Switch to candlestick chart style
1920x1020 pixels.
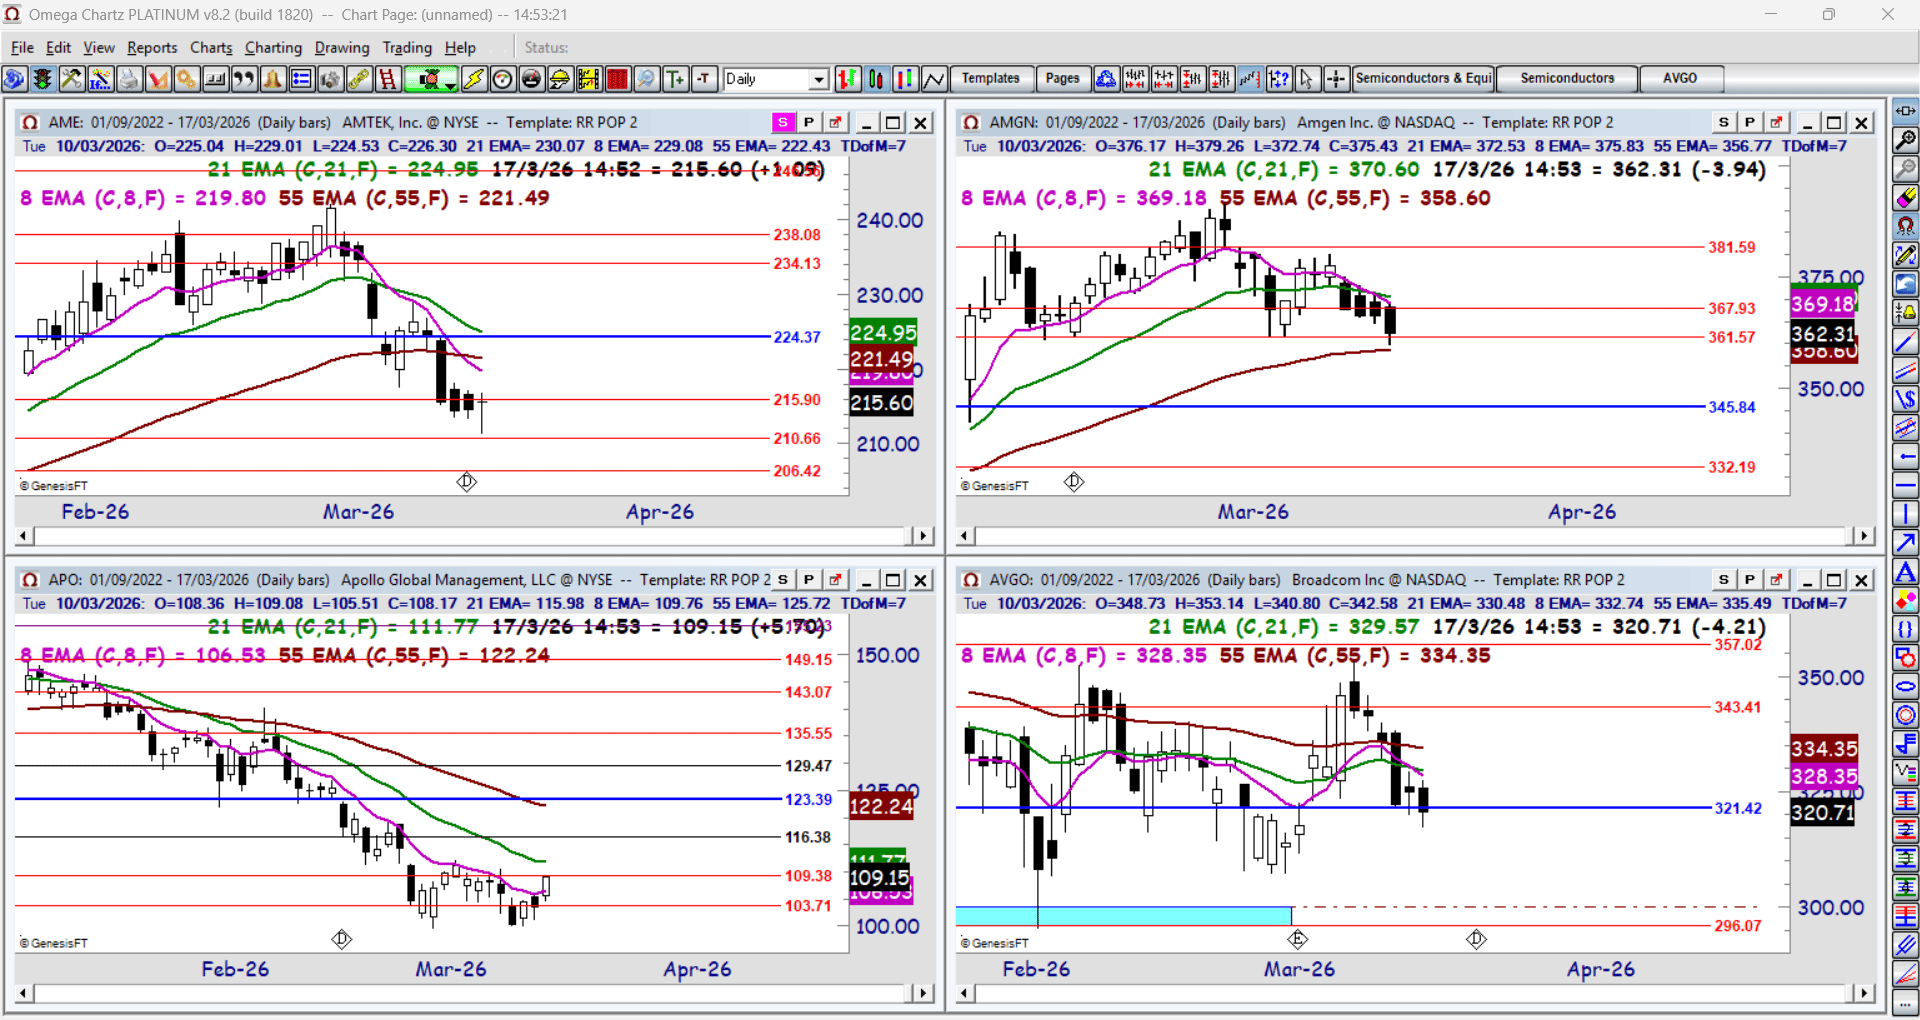[876, 79]
